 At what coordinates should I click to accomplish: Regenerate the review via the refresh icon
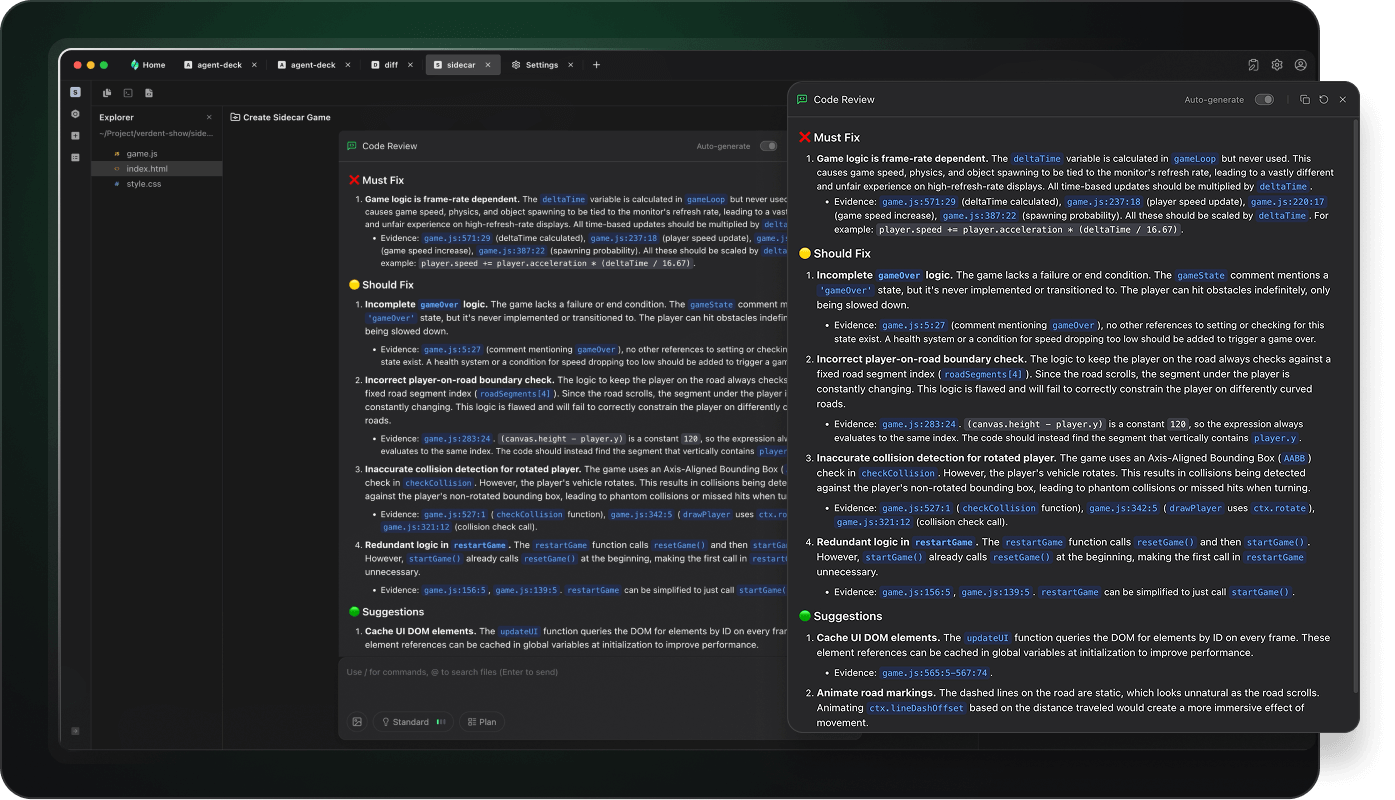pyautogui.click(x=1323, y=99)
